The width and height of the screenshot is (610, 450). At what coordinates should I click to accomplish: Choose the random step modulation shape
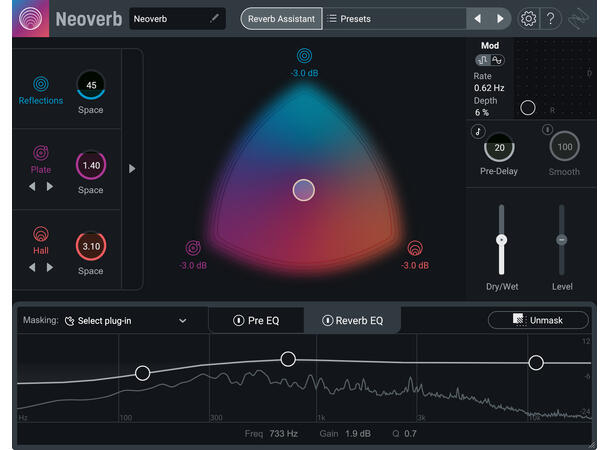483,60
